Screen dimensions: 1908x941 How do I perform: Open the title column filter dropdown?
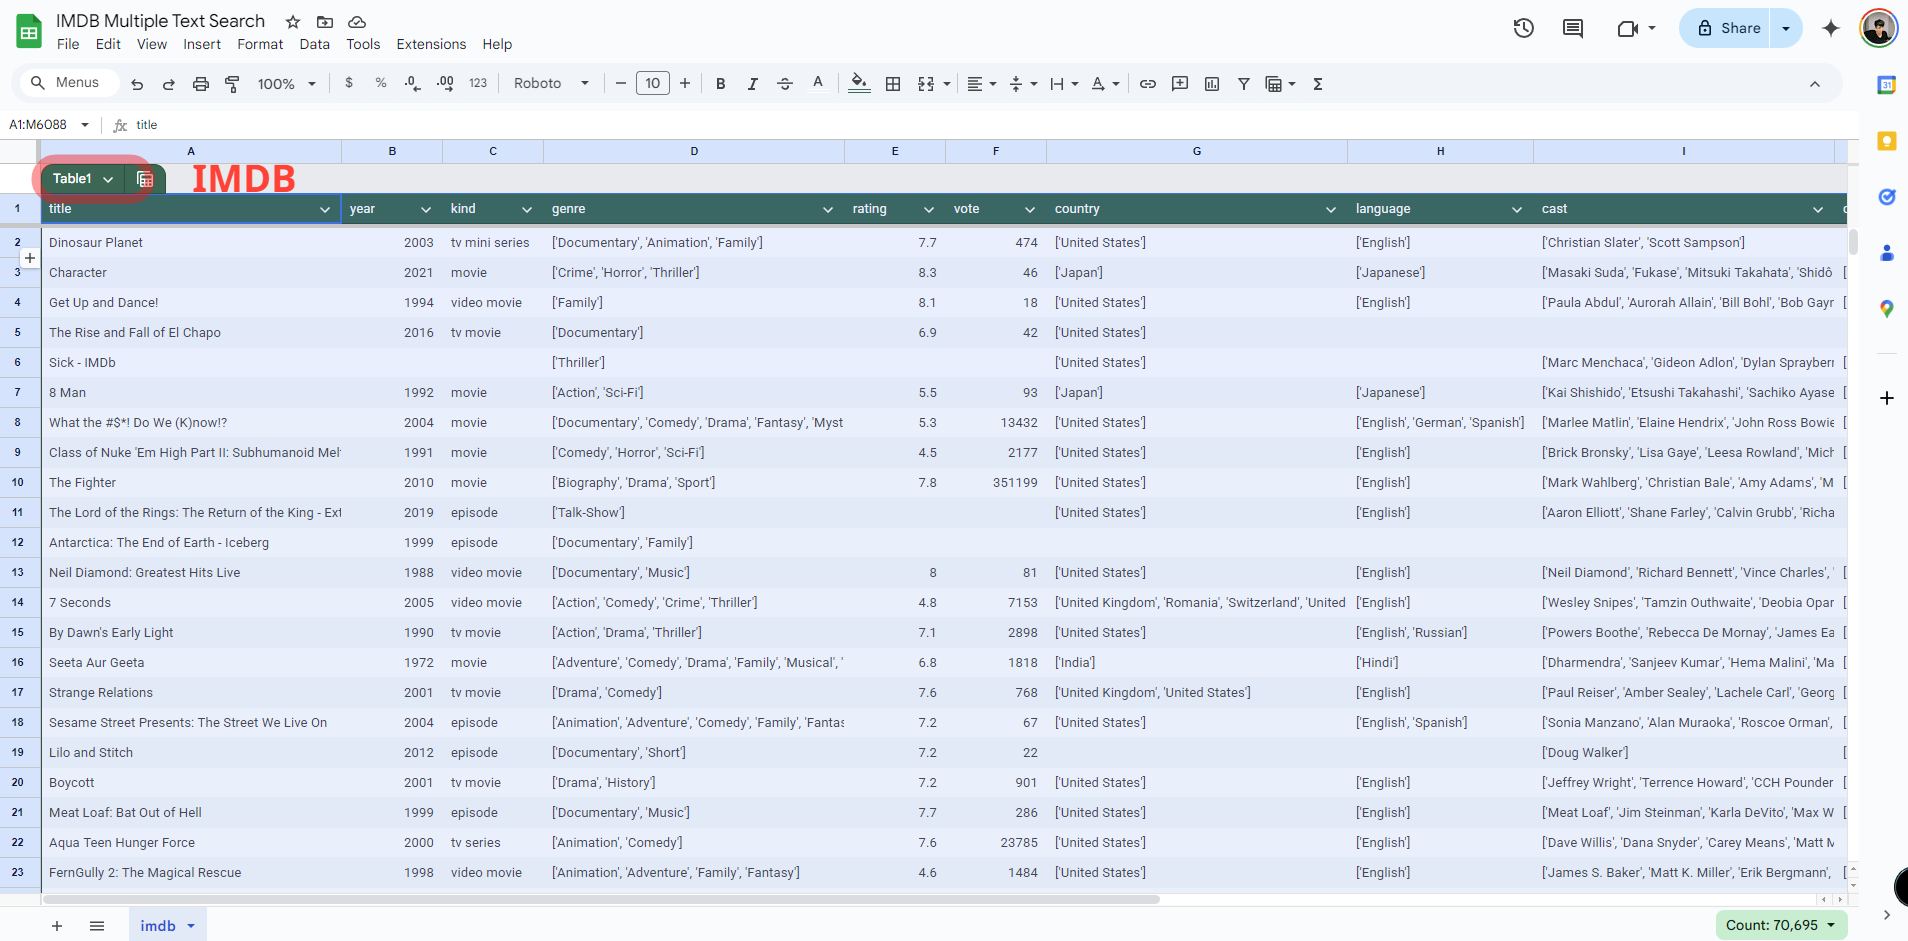(x=325, y=209)
